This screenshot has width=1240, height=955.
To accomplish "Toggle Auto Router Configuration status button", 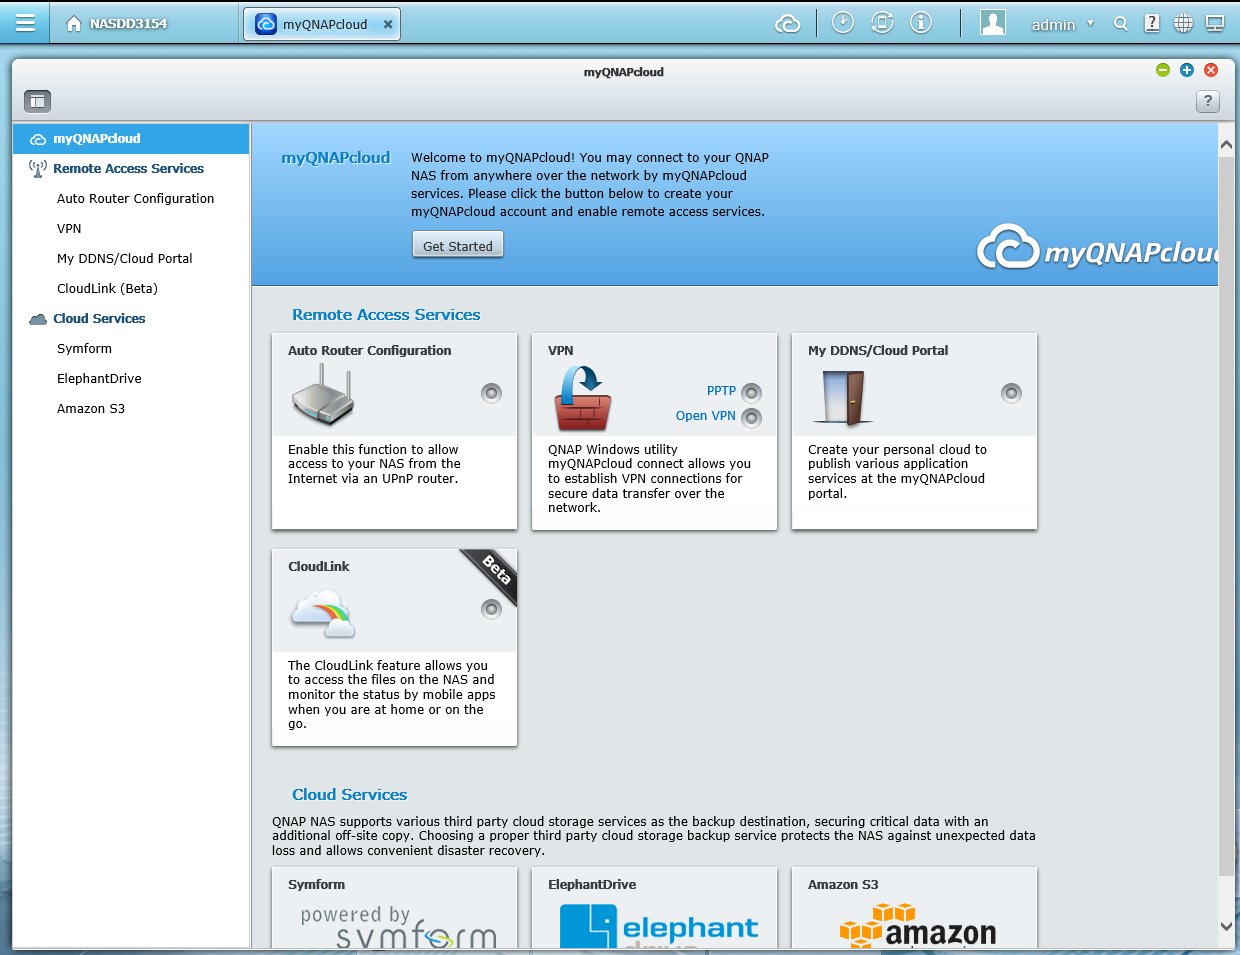I will [491, 393].
